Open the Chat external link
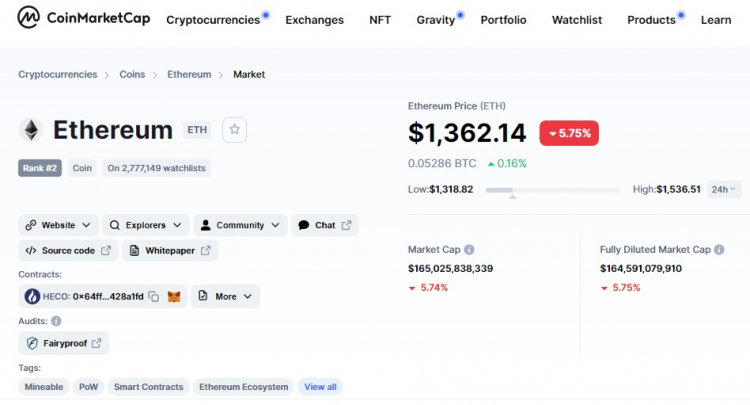The width and height of the screenshot is (750, 405). (325, 225)
